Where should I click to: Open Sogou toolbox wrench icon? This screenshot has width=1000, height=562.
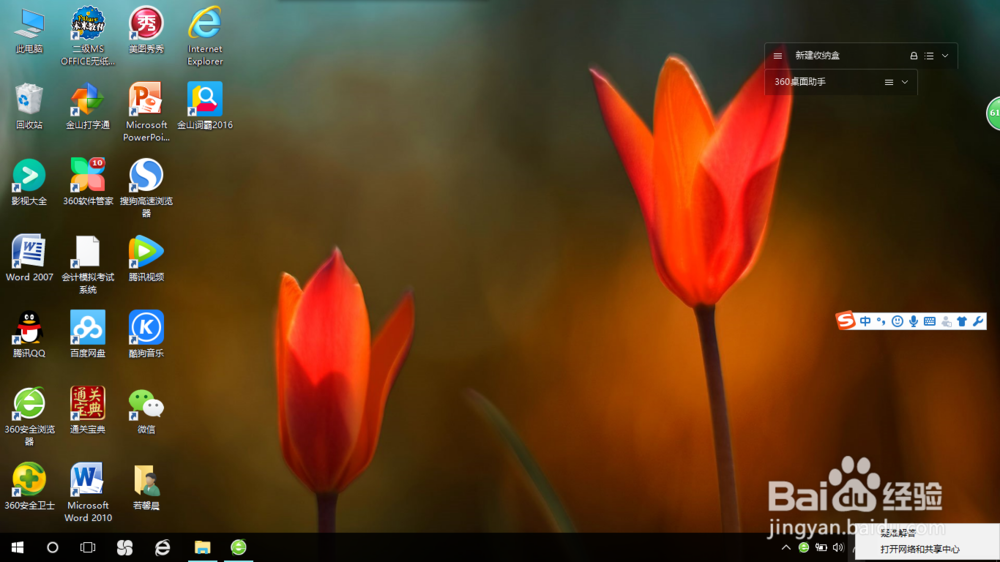point(978,321)
